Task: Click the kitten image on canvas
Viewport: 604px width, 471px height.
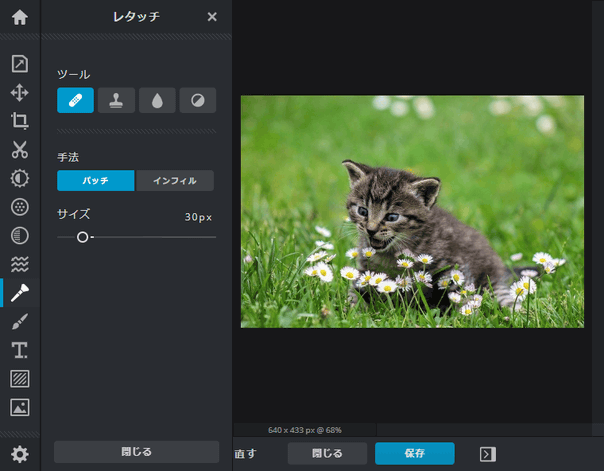Action: coord(412,212)
